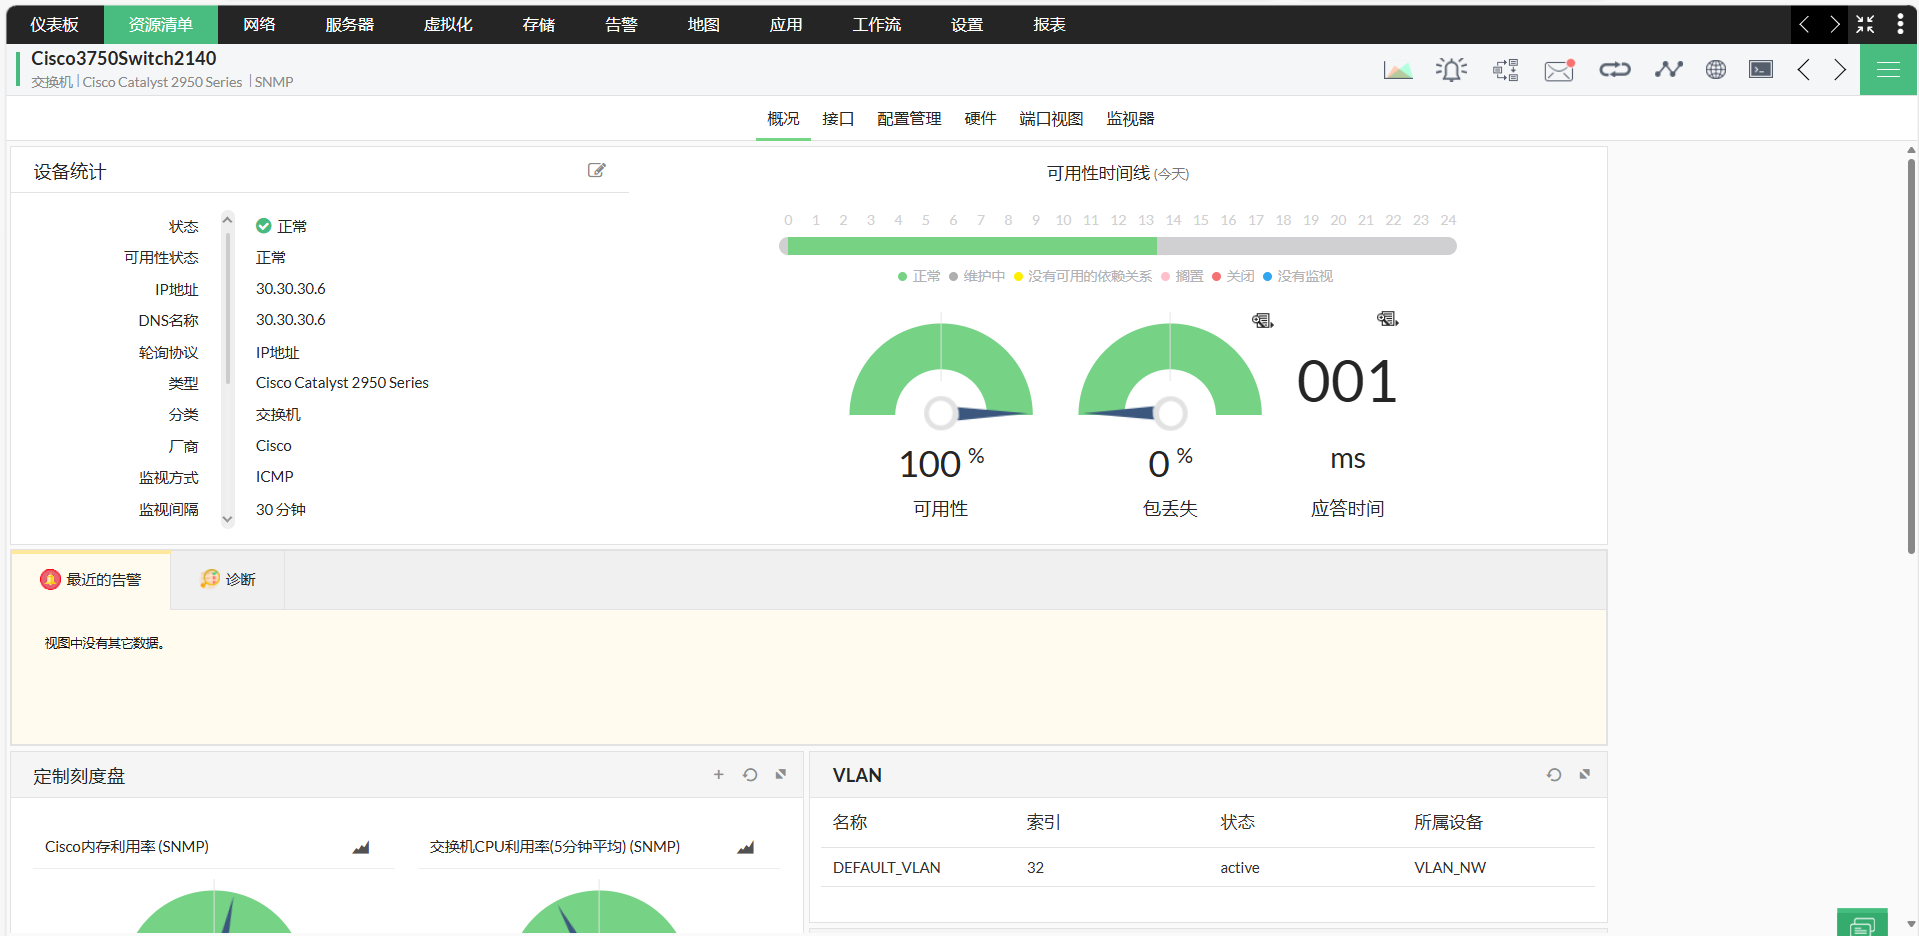
Task: Open the three-dot options menu
Action: coord(1900,24)
